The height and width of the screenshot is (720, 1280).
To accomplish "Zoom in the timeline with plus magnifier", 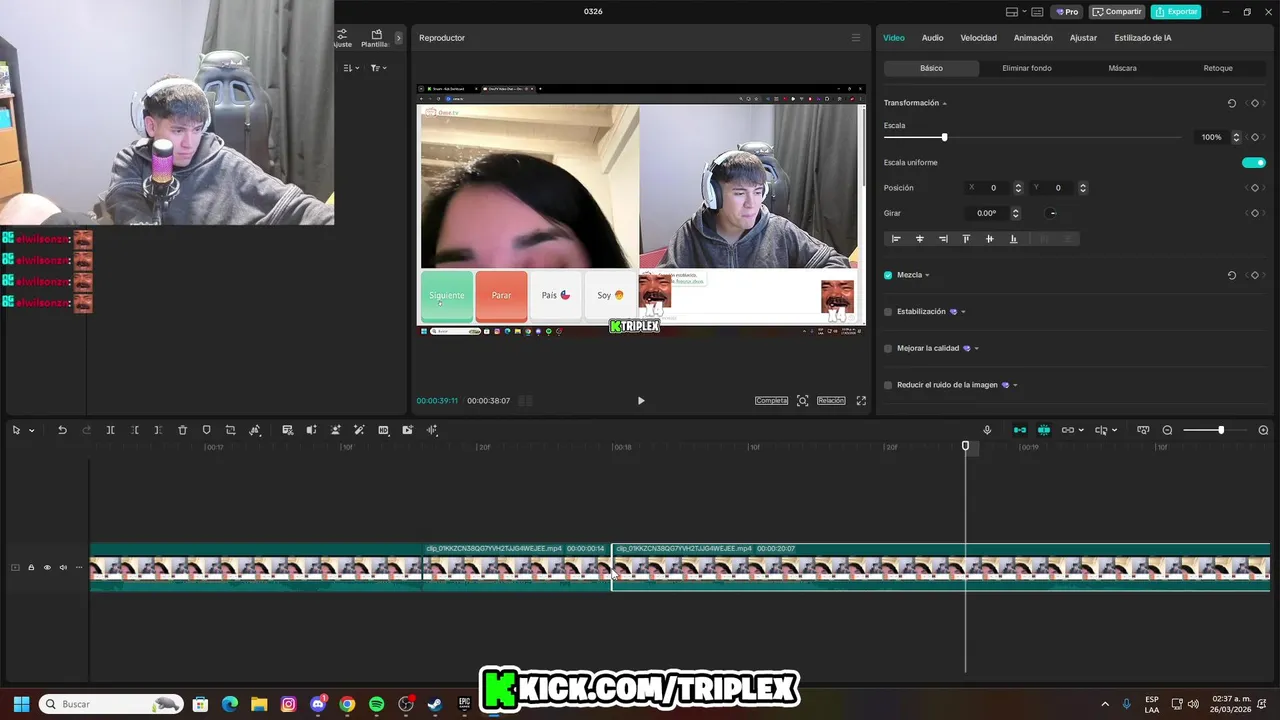I will click(1263, 430).
